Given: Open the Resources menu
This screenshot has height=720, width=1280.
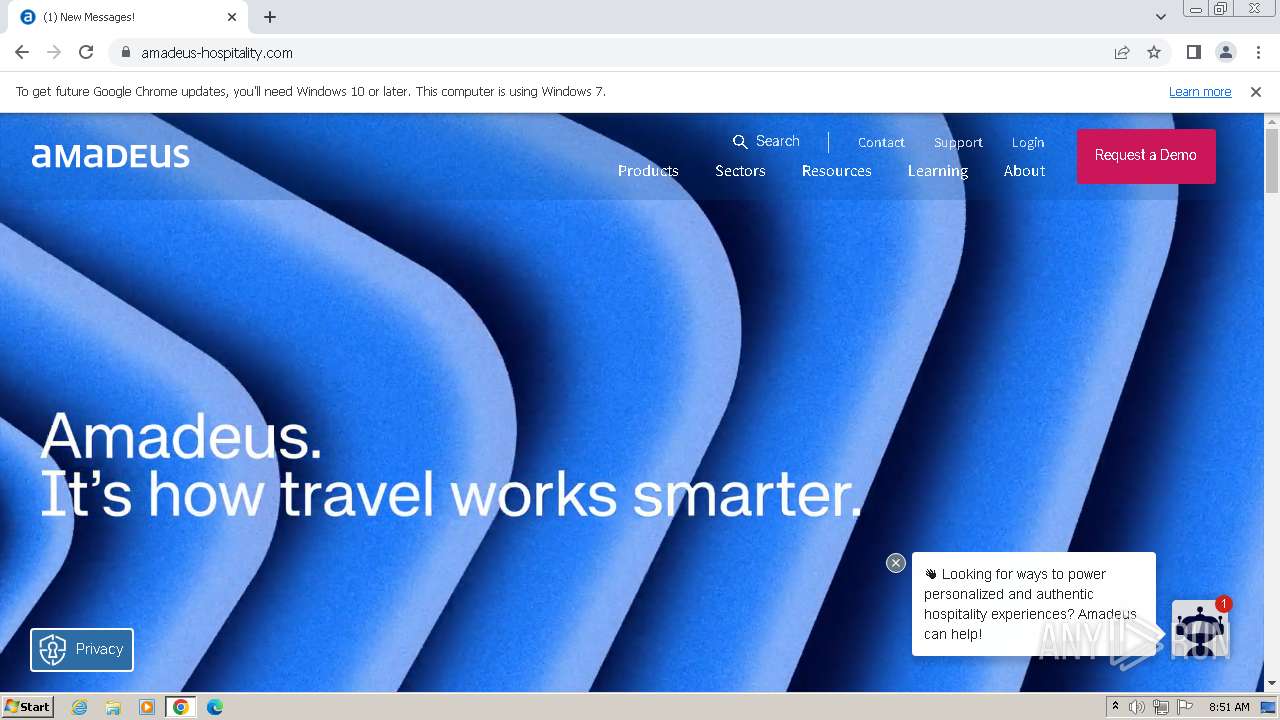Looking at the screenshot, I should click(836, 171).
